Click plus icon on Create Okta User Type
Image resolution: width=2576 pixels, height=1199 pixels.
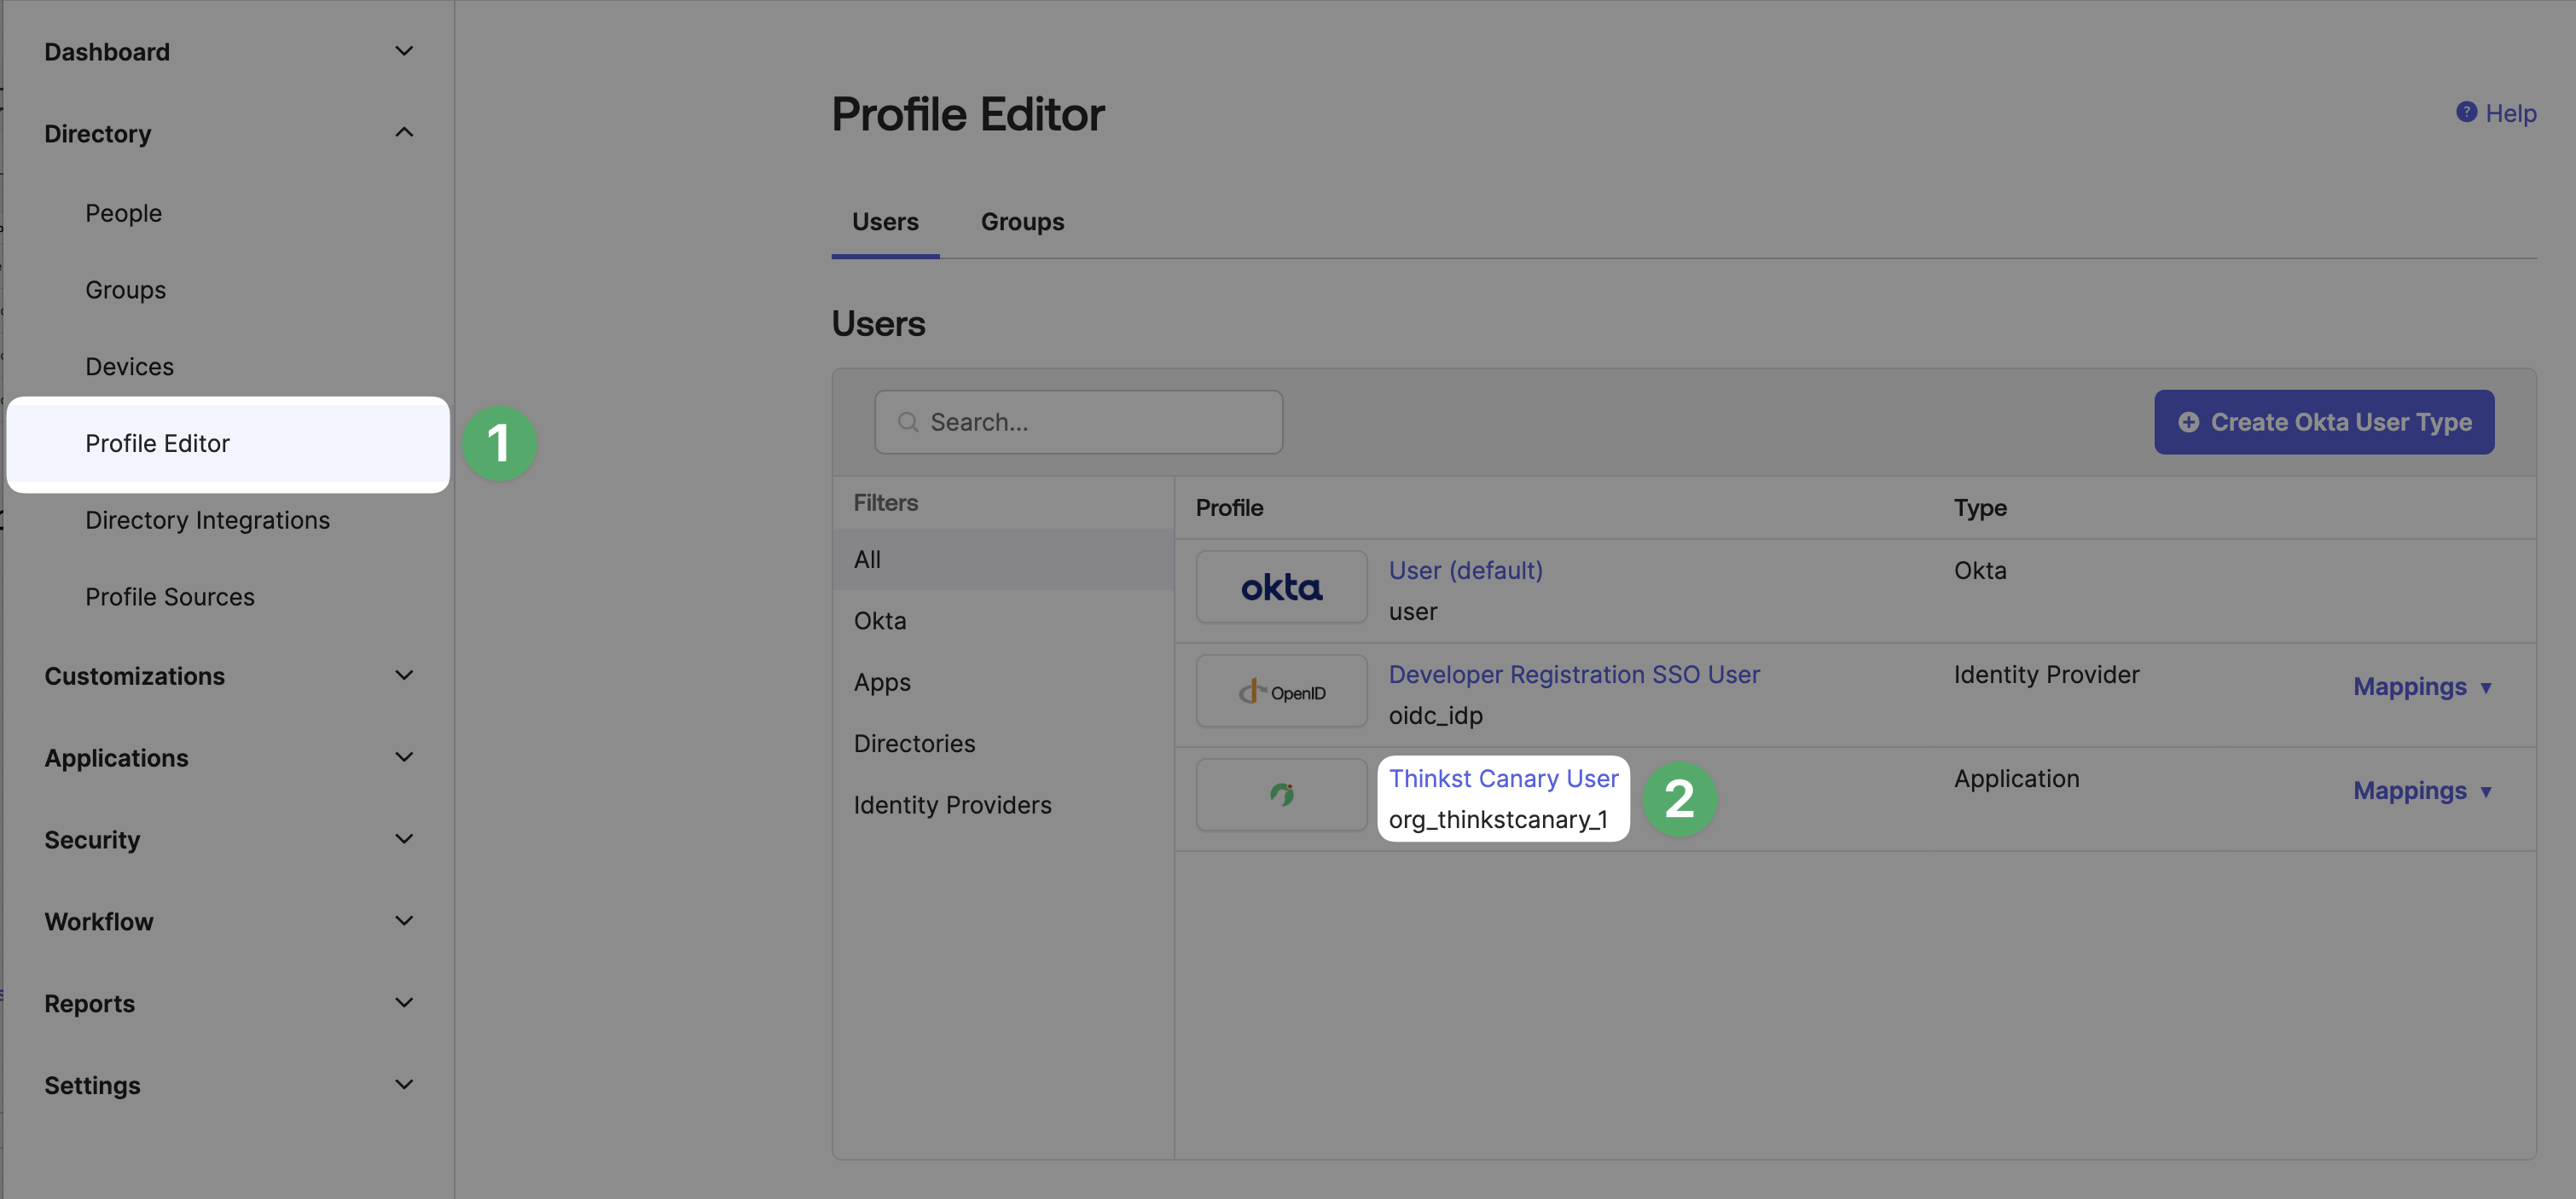pos(2188,422)
